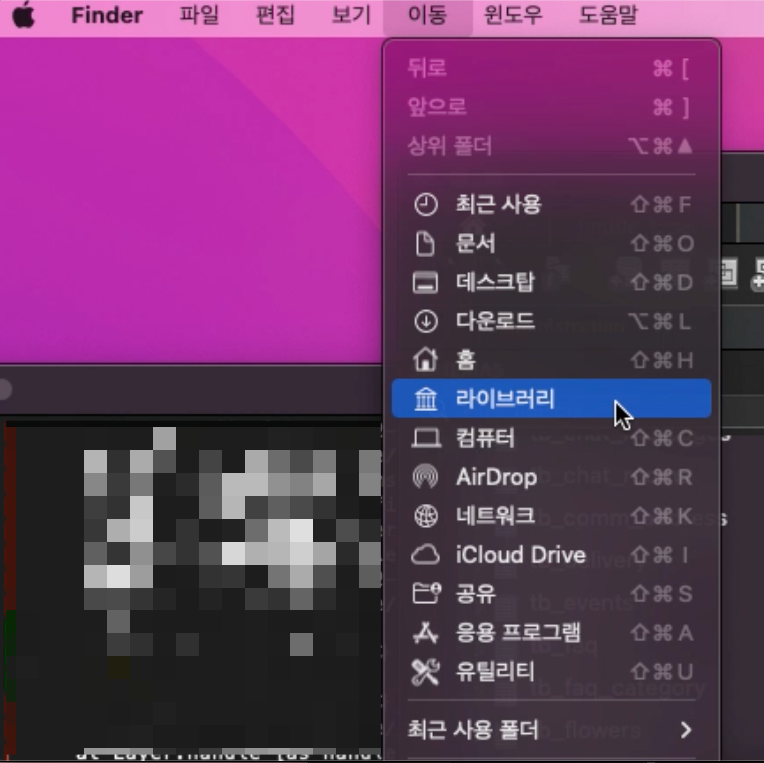Image resolution: width=764 pixels, height=763 pixels.
Task: Select 유틸리티 menu item
Action: (552, 672)
